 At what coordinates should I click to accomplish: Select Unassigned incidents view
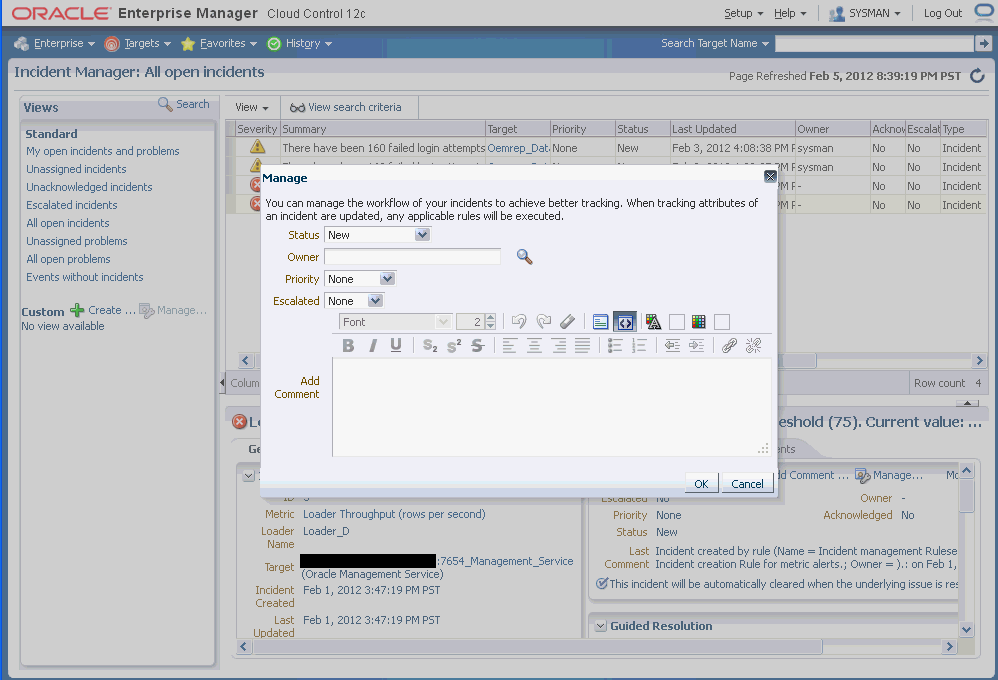click(x=76, y=169)
